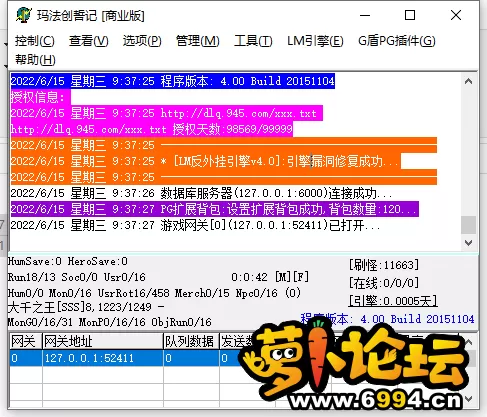Viewport: 487px width, 417px height.
Task: Click the HumSave:0 HeroSave:0 status line
Action: coord(68,261)
